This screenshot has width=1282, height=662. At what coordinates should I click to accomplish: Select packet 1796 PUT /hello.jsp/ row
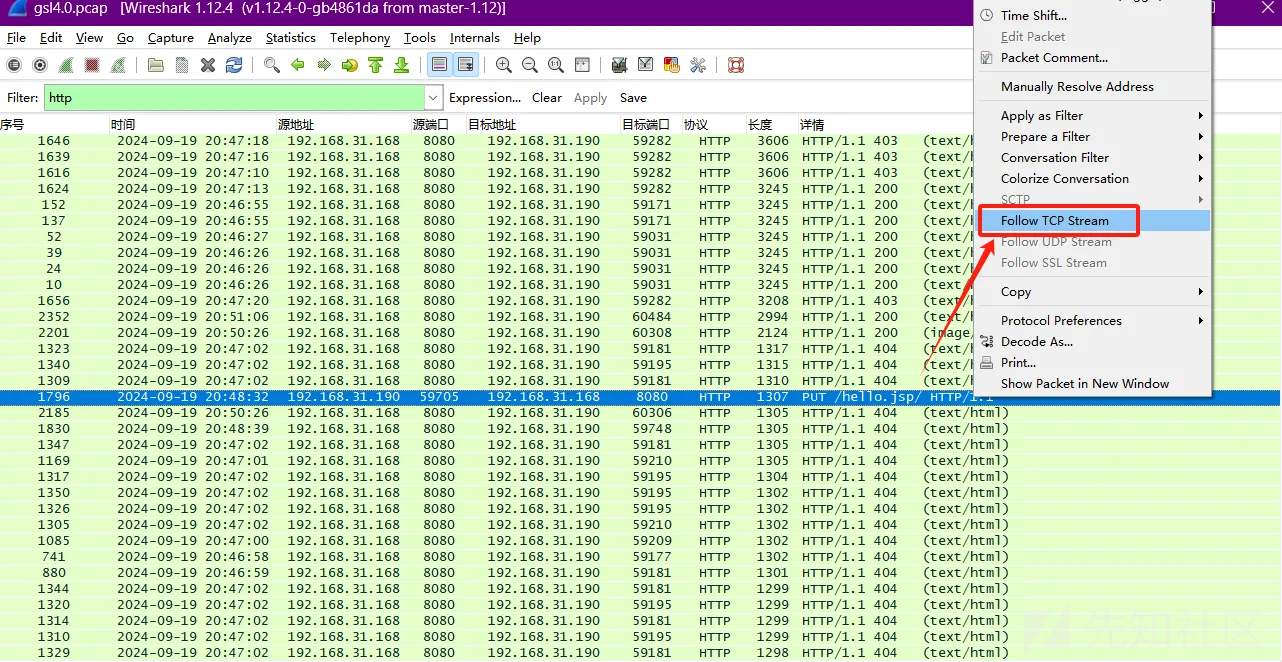(x=640, y=397)
